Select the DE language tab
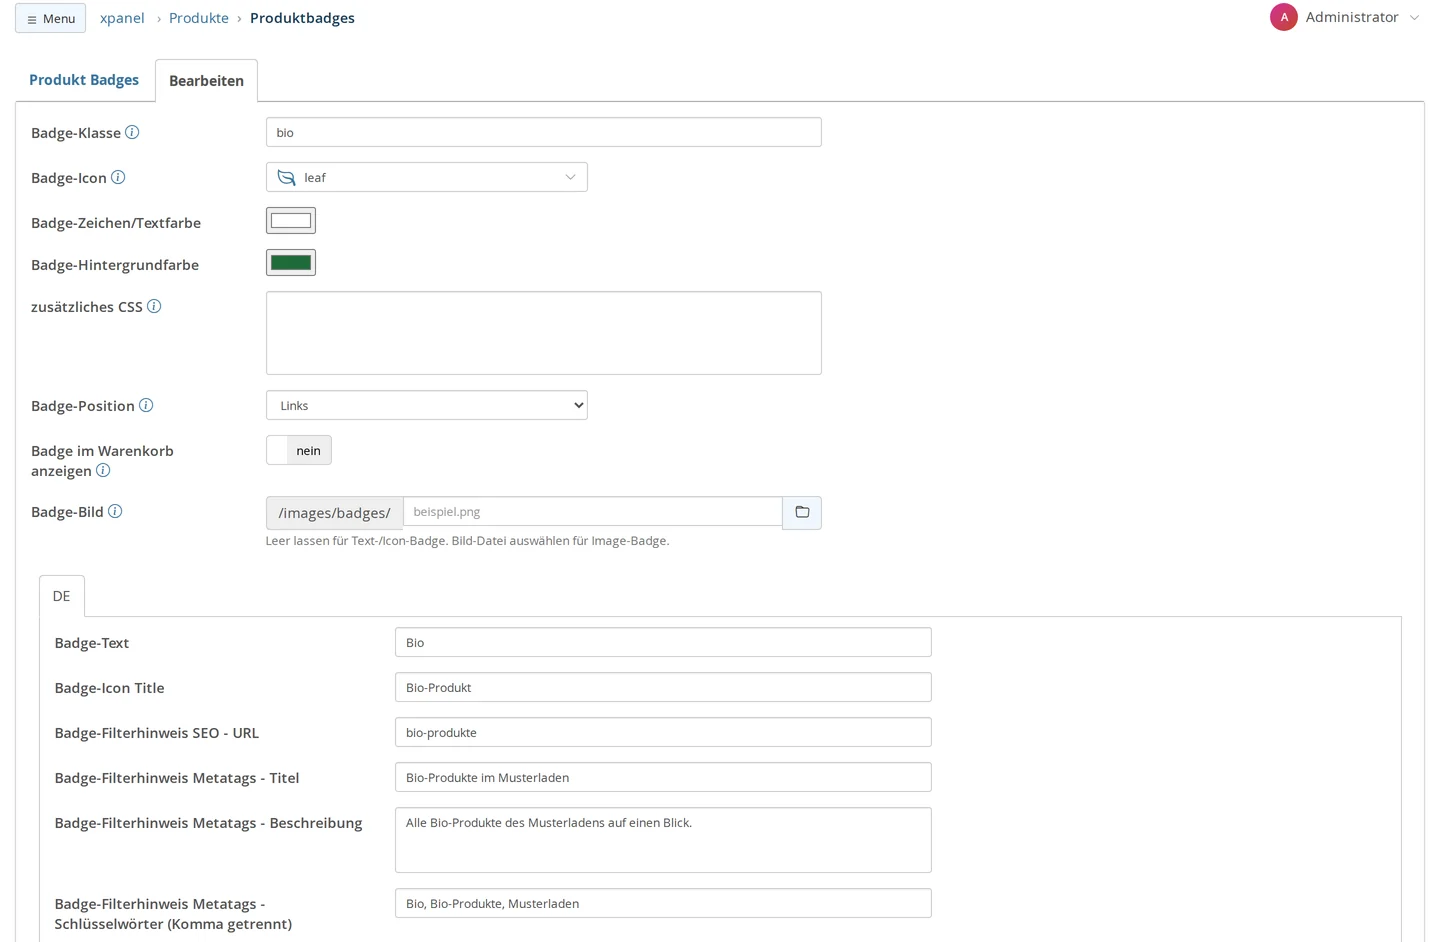Screen dimensions: 1440x942 click(x=62, y=596)
